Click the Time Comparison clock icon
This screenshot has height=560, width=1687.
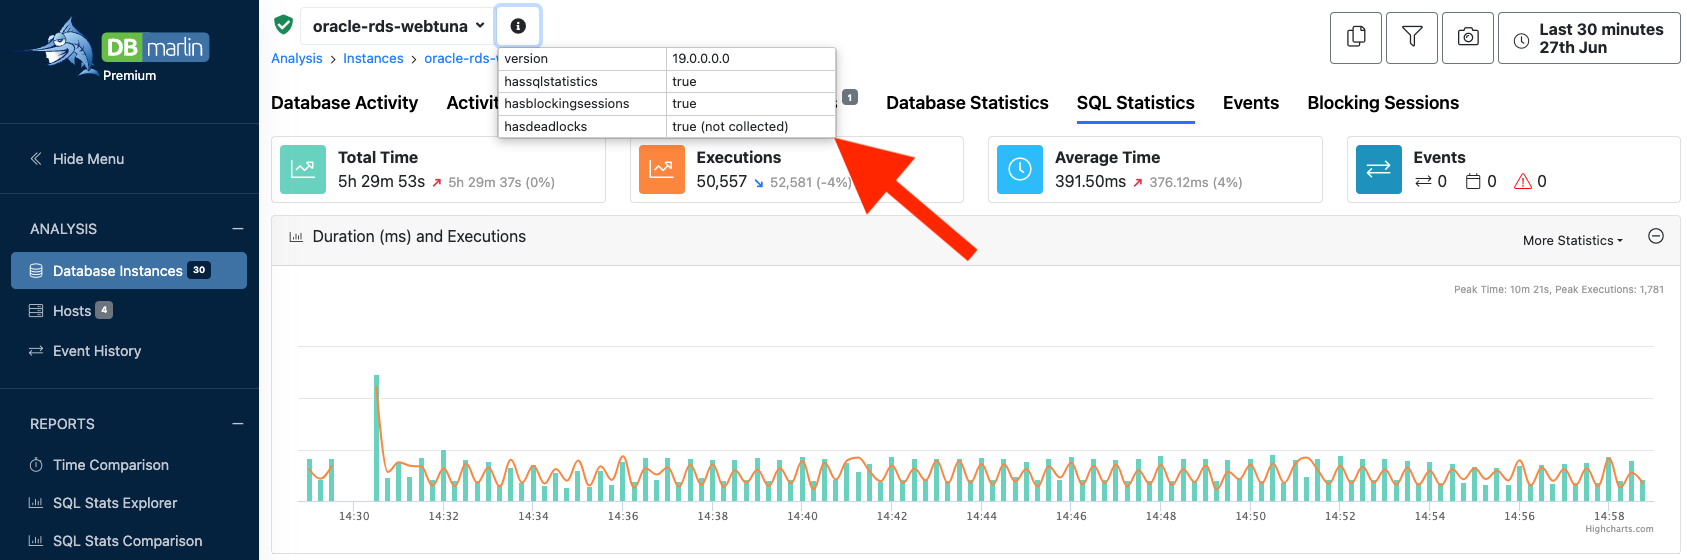[36, 465]
